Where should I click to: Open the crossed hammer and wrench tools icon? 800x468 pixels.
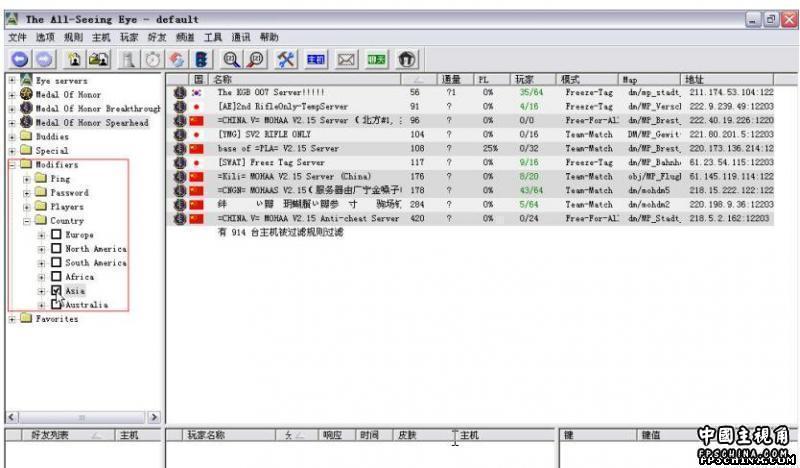click(x=286, y=60)
